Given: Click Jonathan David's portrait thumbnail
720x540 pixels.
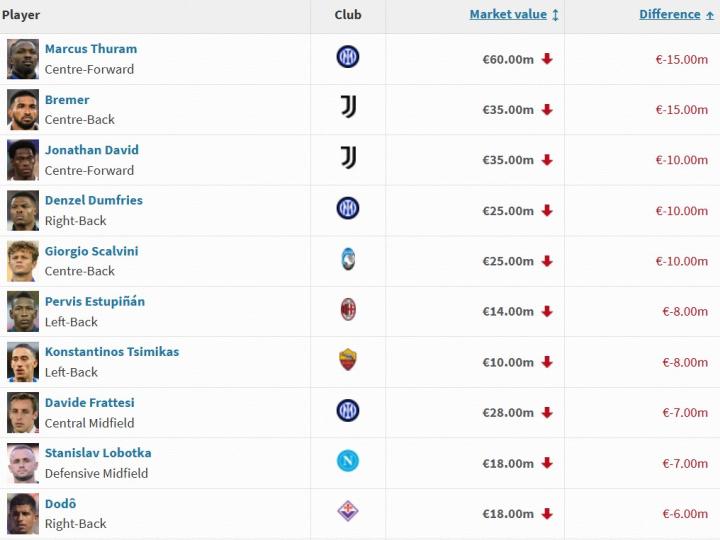Looking at the screenshot, I should click(x=23, y=160).
